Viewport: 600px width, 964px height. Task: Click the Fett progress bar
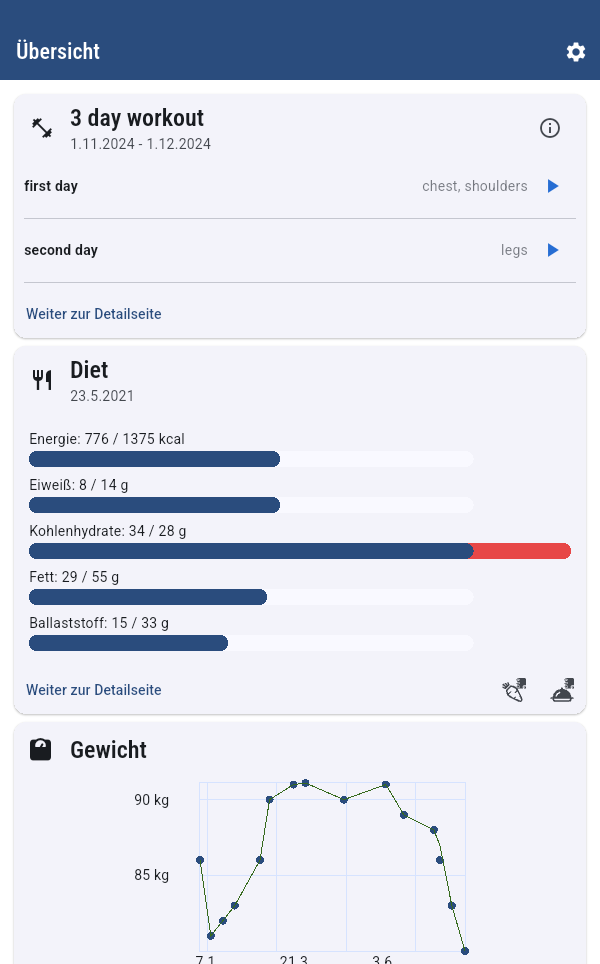tap(250, 597)
